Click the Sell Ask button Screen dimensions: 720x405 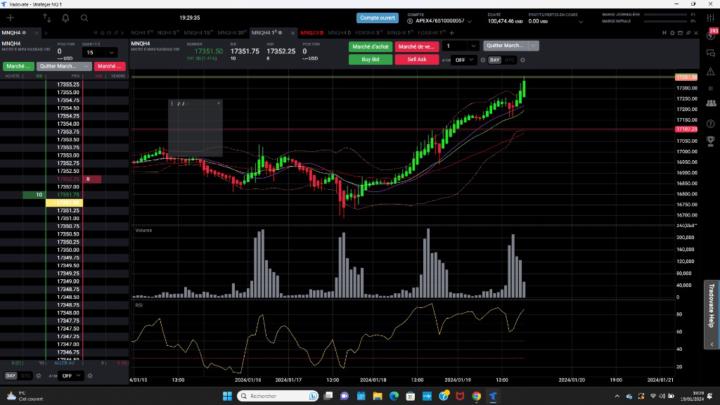pyautogui.click(x=416, y=59)
